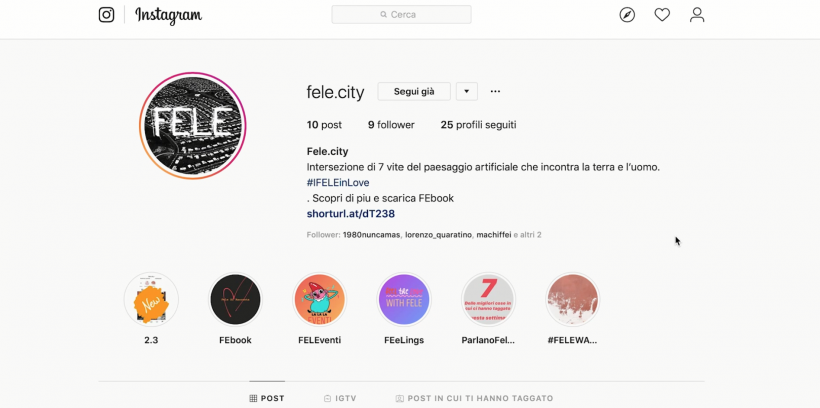
Task: Open the #FELEWA... story highlight
Action: [x=573, y=300]
